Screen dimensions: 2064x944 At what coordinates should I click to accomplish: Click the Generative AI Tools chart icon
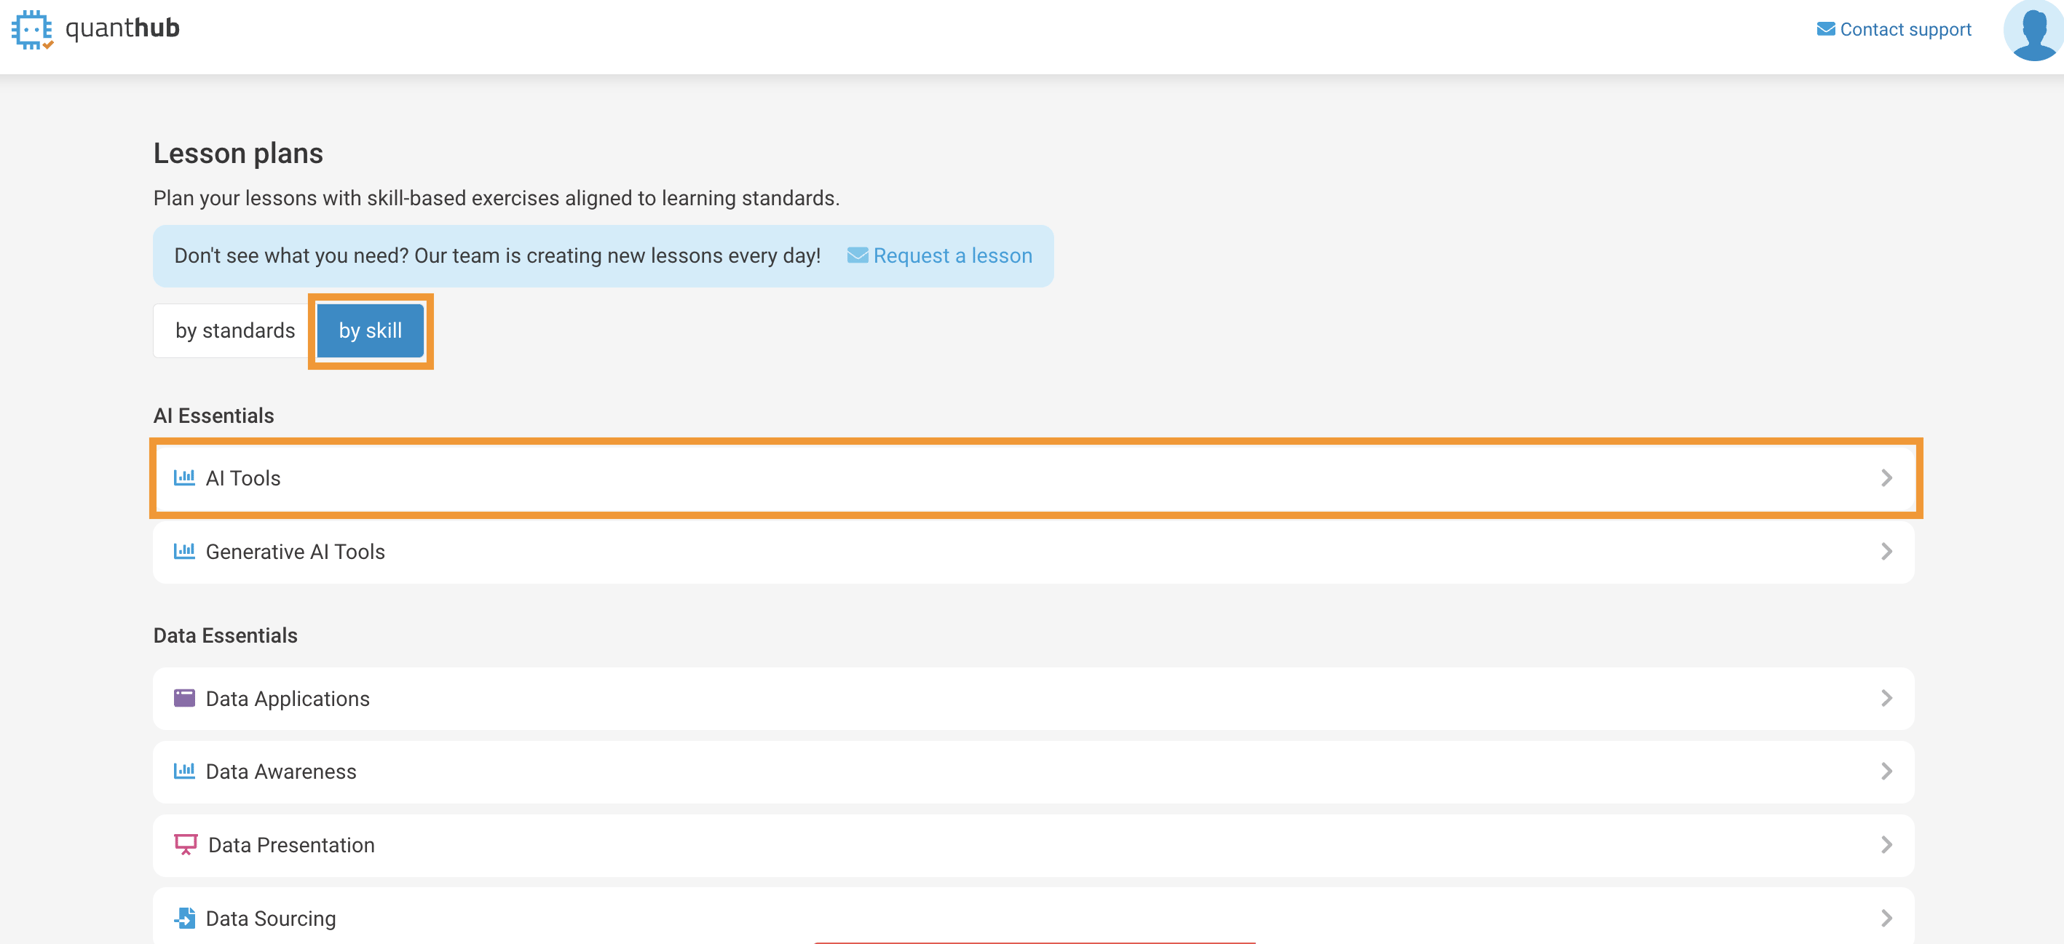(x=184, y=551)
